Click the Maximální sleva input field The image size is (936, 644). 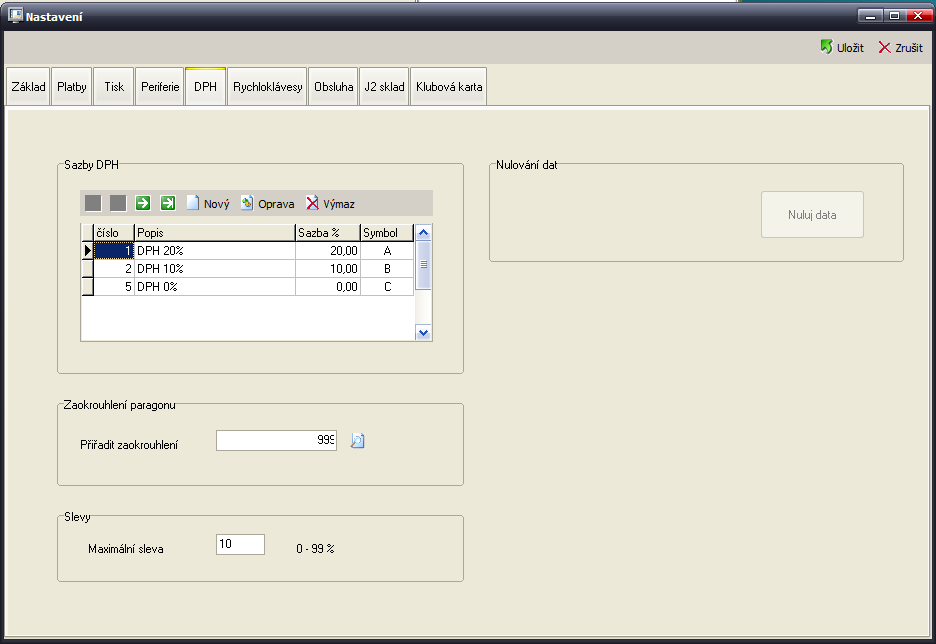(x=241, y=544)
